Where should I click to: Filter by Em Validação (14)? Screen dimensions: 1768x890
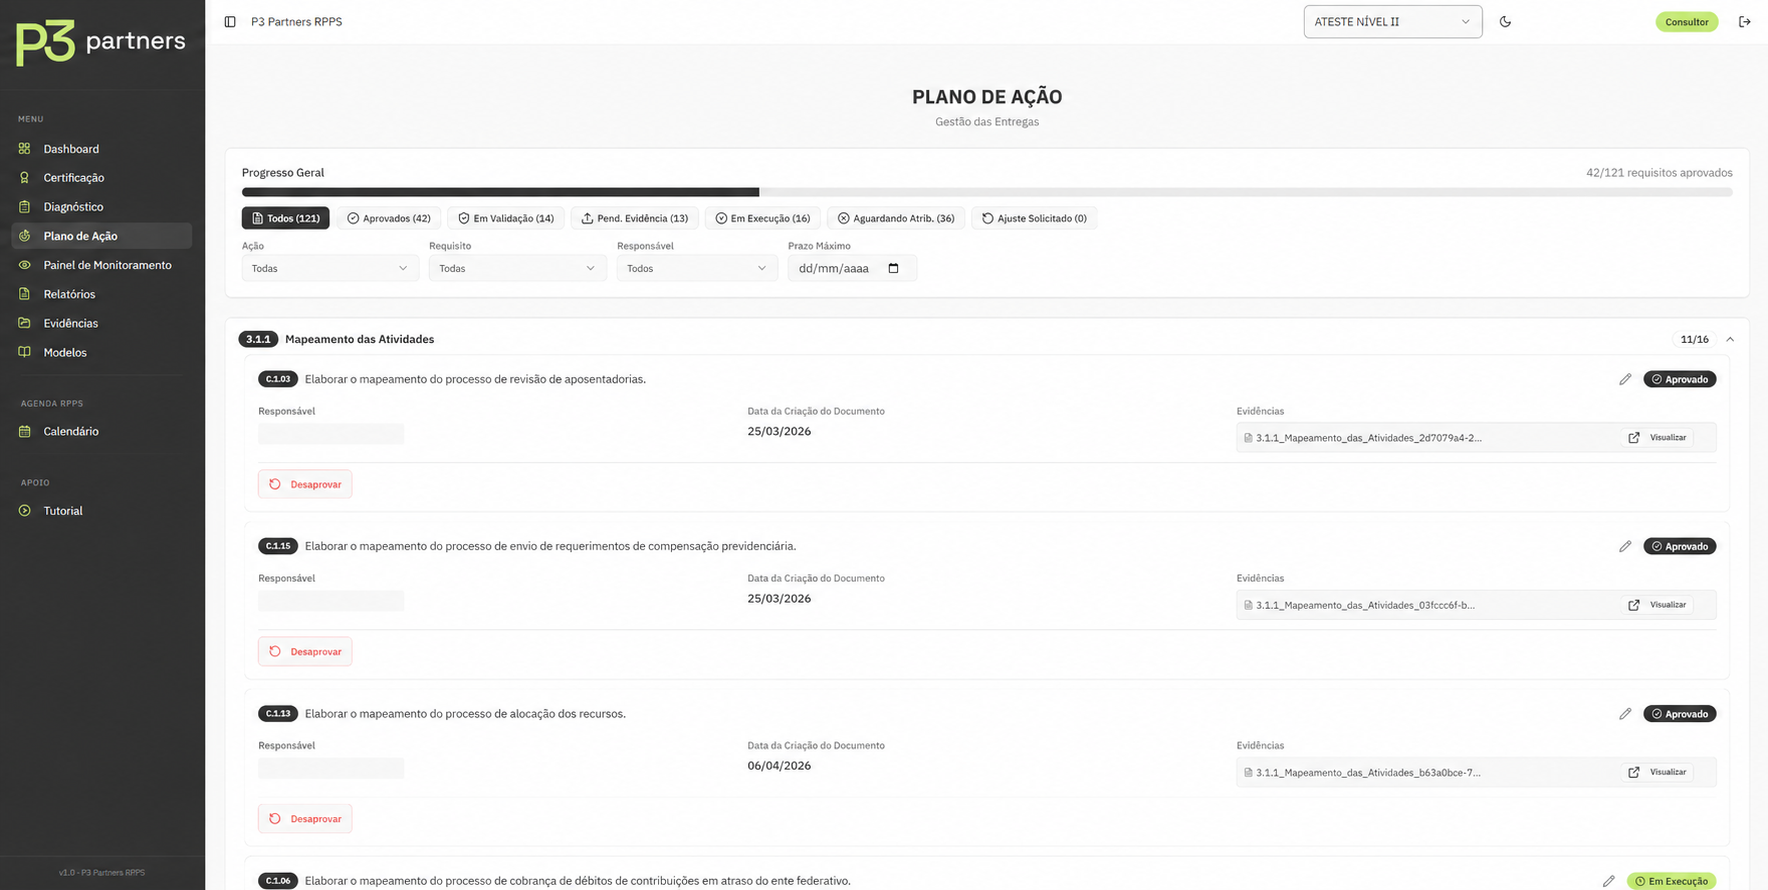(x=506, y=218)
